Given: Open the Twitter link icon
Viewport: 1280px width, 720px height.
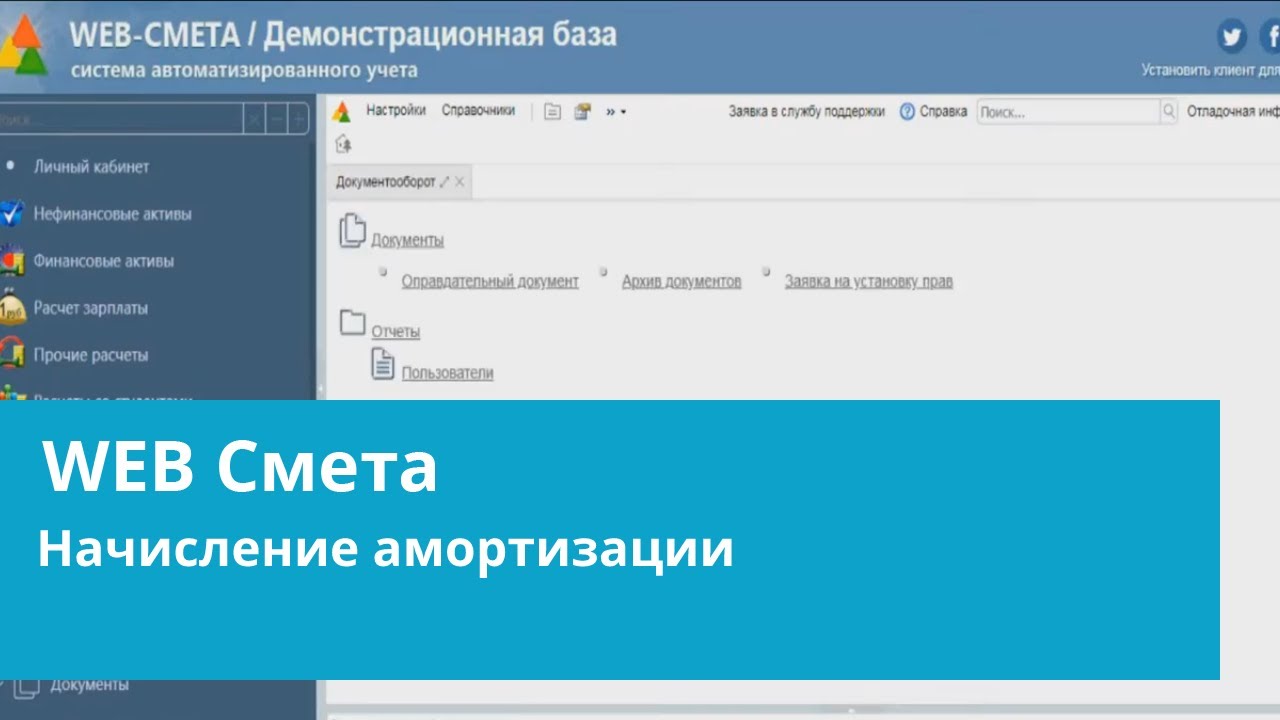Looking at the screenshot, I should tap(1232, 37).
